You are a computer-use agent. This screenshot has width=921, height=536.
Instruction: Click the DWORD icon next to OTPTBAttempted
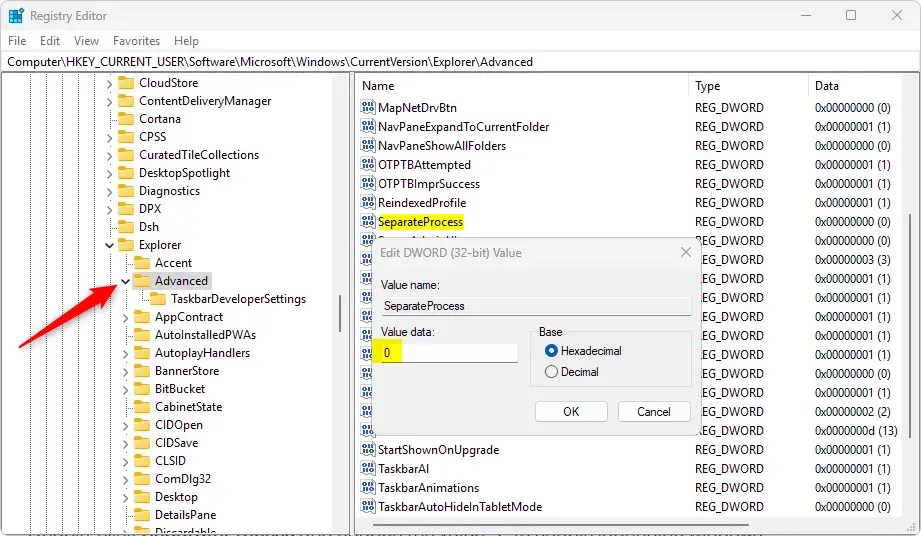(368, 164)
